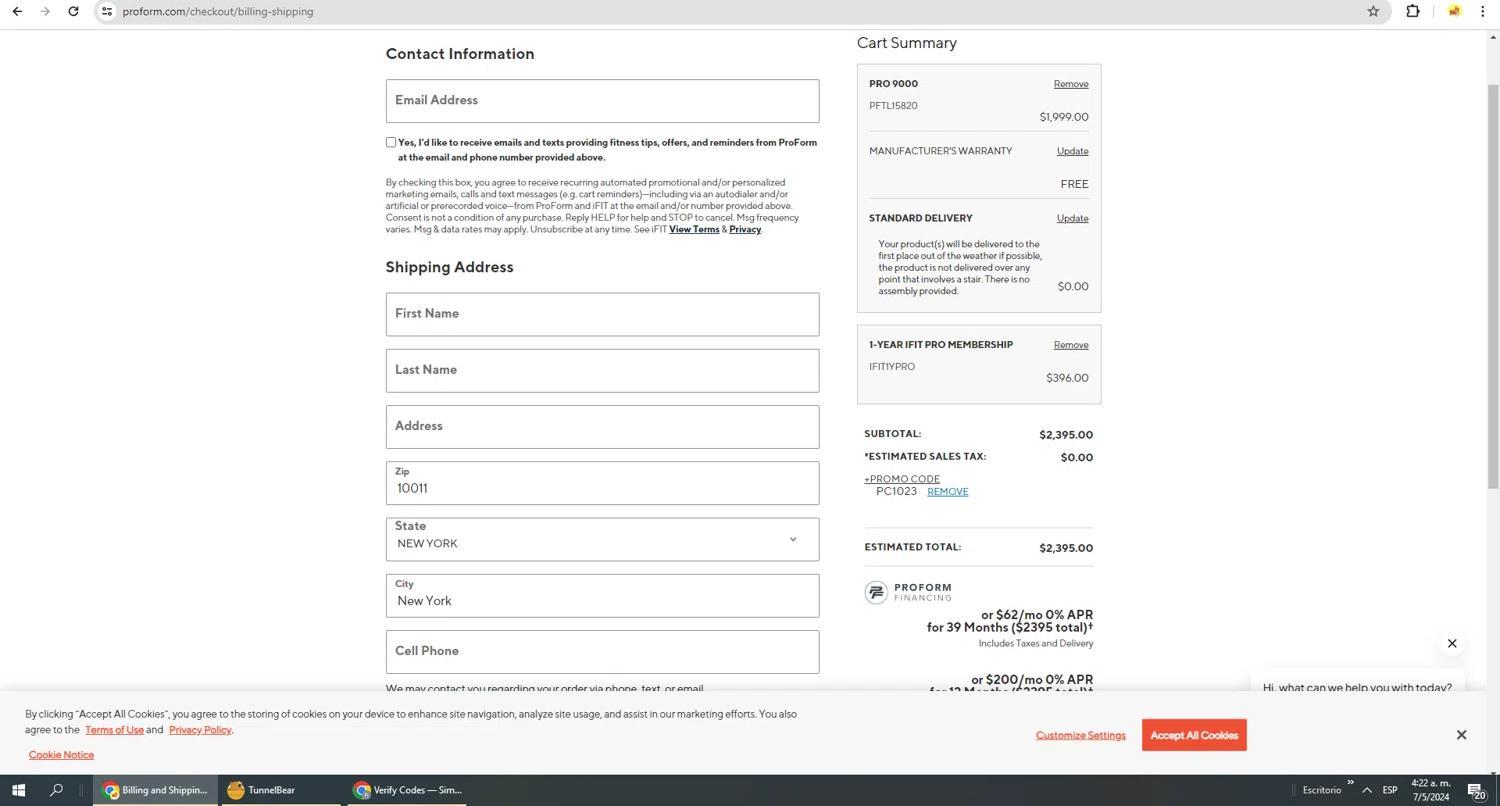Image resolution: width=1500 pixels, height=806 pixels.
Task: Click the IFIT1YPRO product code
Action: click(892, 367)
